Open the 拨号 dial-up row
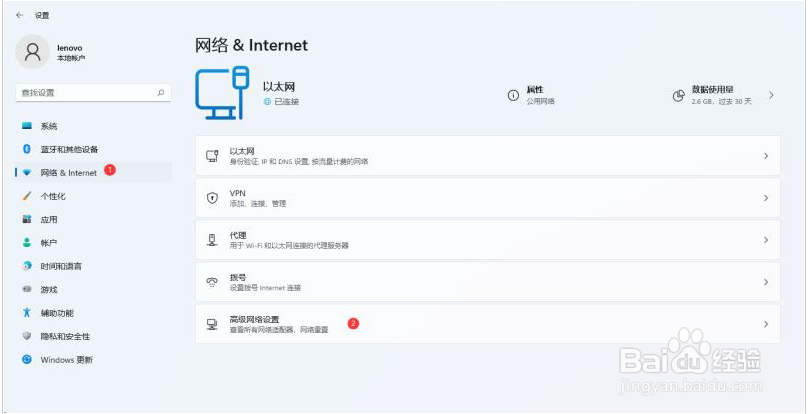Screen dimensions: 808x414 (487, 282)
